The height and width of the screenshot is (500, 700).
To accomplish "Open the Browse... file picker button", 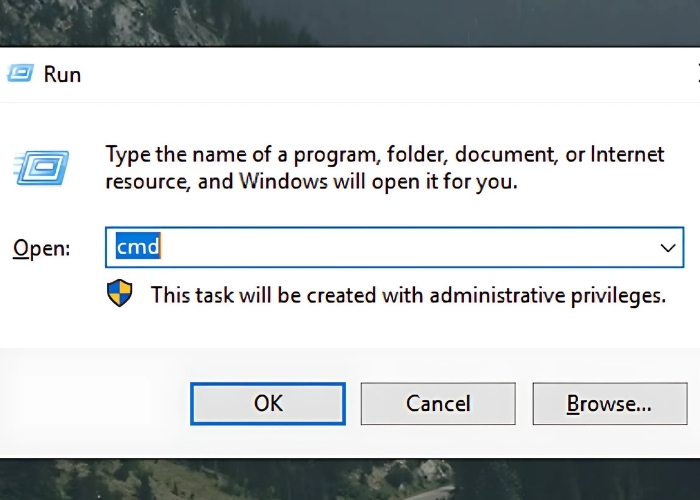I will point(609,403).
